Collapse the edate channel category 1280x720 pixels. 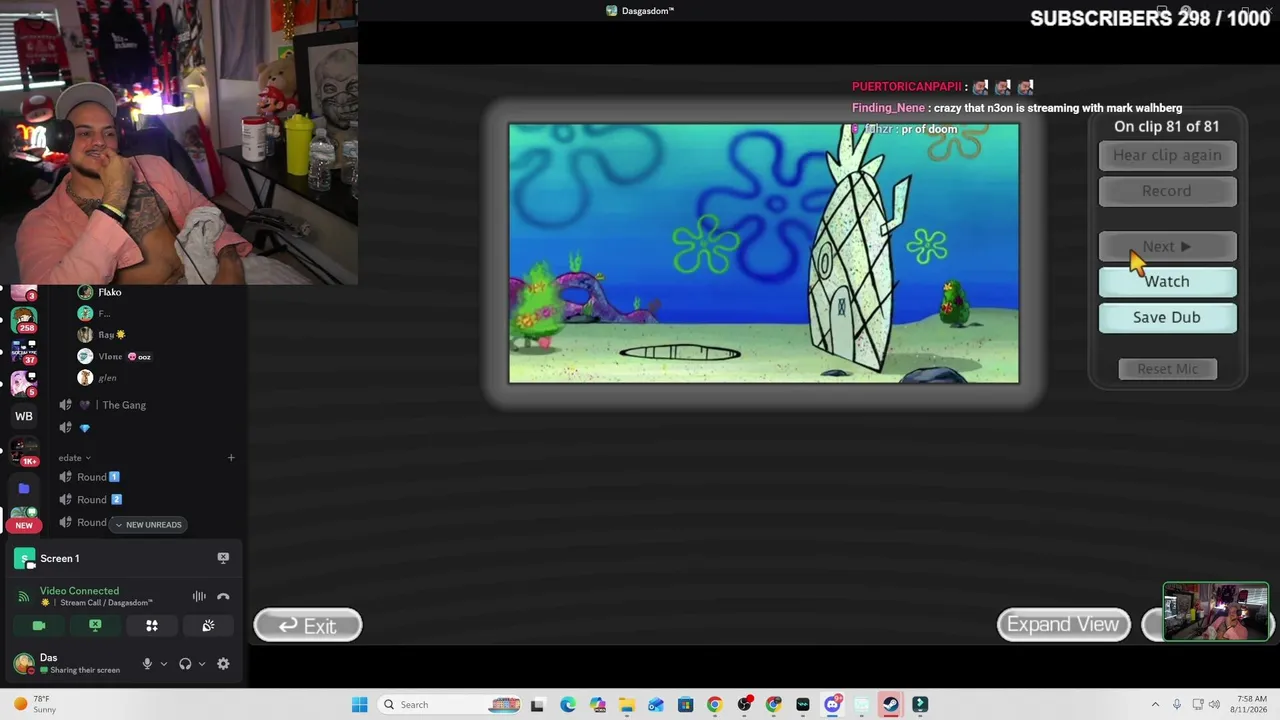coord(75,458)
